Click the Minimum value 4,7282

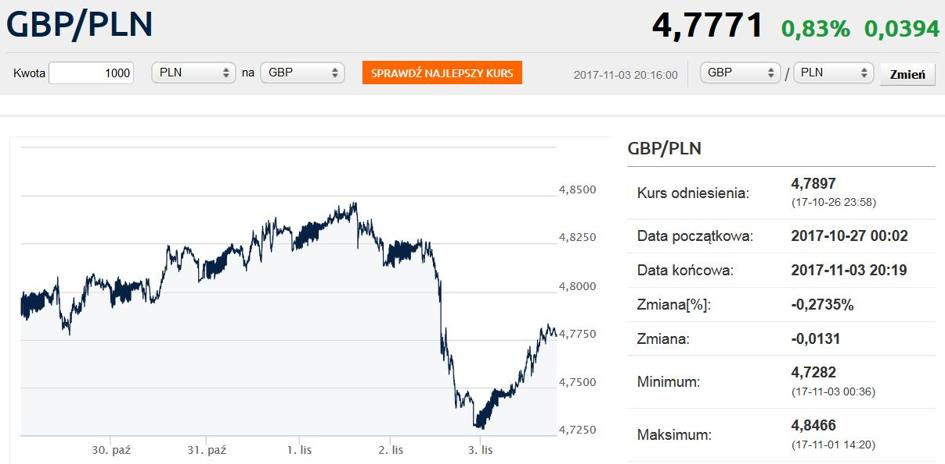point(812,372)
